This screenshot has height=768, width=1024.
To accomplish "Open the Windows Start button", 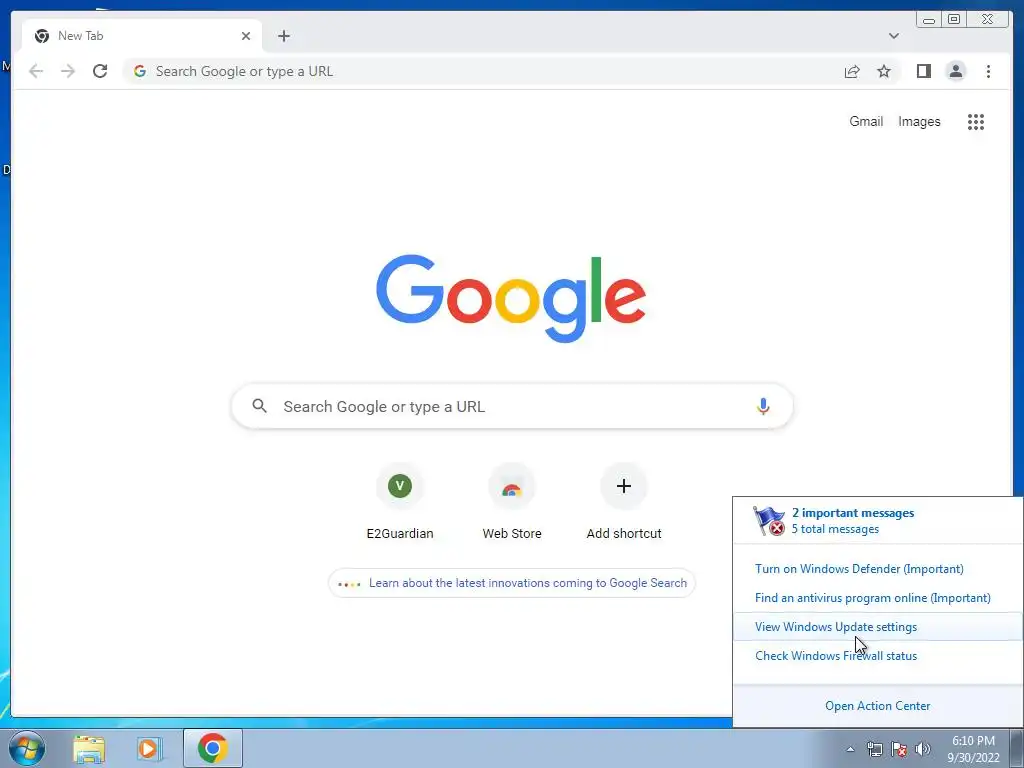I will pos(27,748).
